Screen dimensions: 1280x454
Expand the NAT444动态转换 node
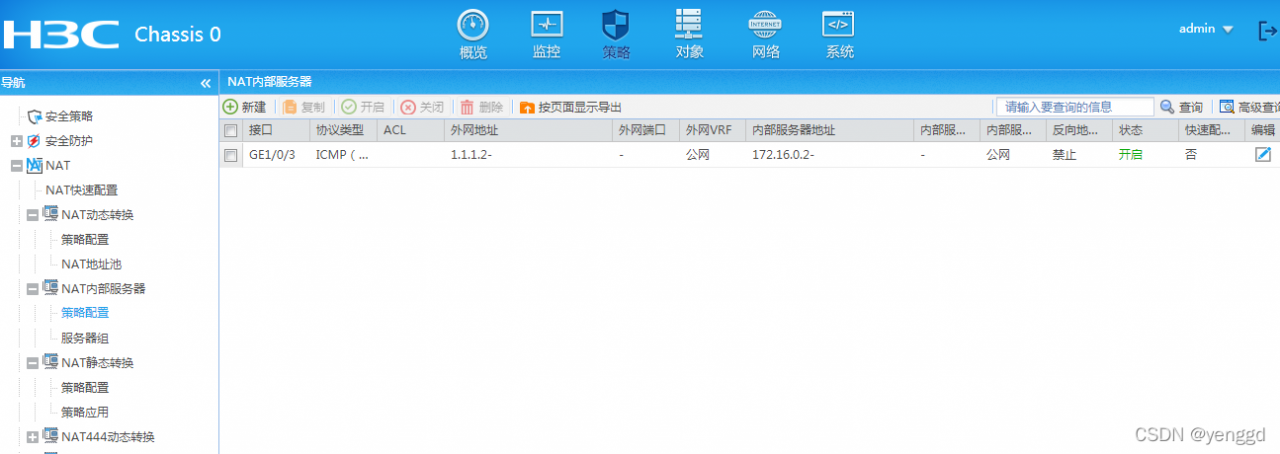pos(32,437)
